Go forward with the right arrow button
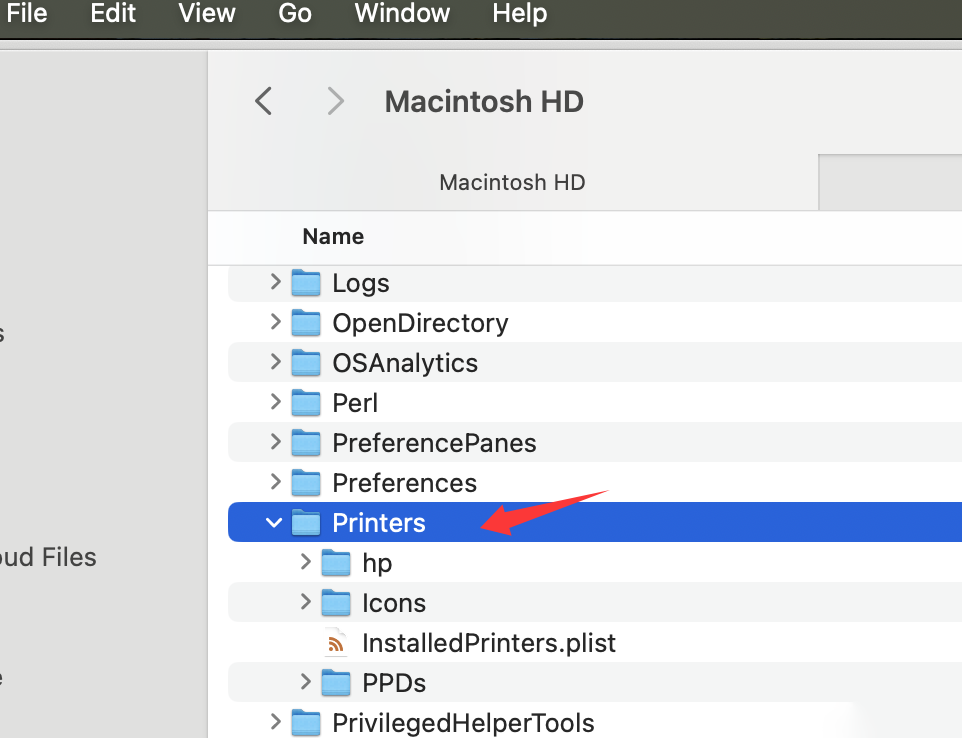962x738 pixels. click(x=335, y=101)
